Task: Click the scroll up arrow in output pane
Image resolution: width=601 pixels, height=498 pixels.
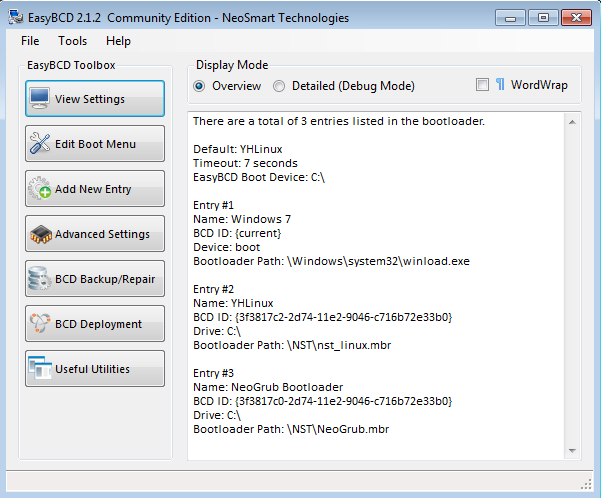Action: (572, 122)
